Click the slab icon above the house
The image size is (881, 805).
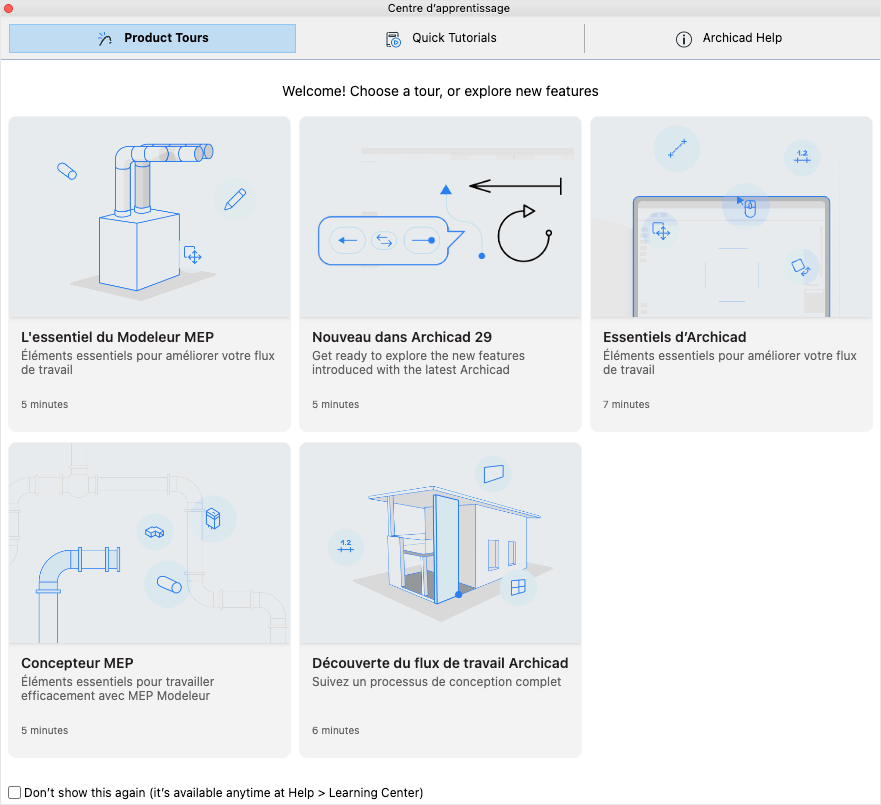493,474
